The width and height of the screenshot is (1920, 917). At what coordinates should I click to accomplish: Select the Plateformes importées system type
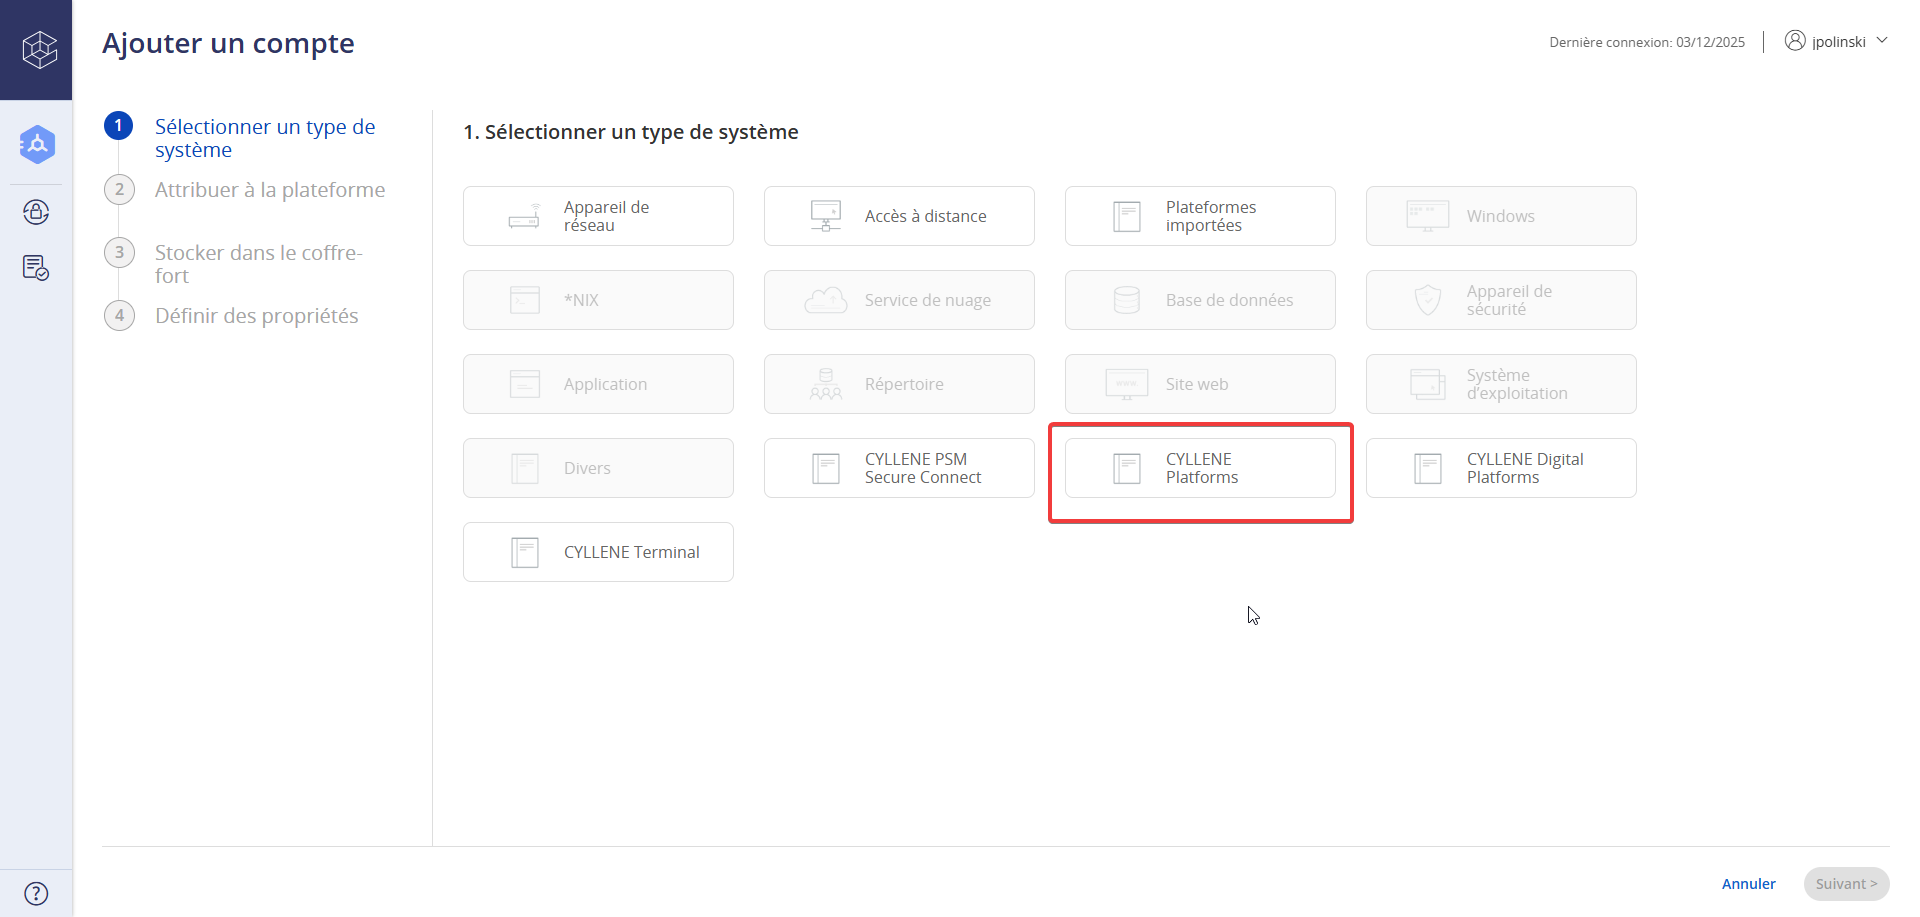point(1199,216)
